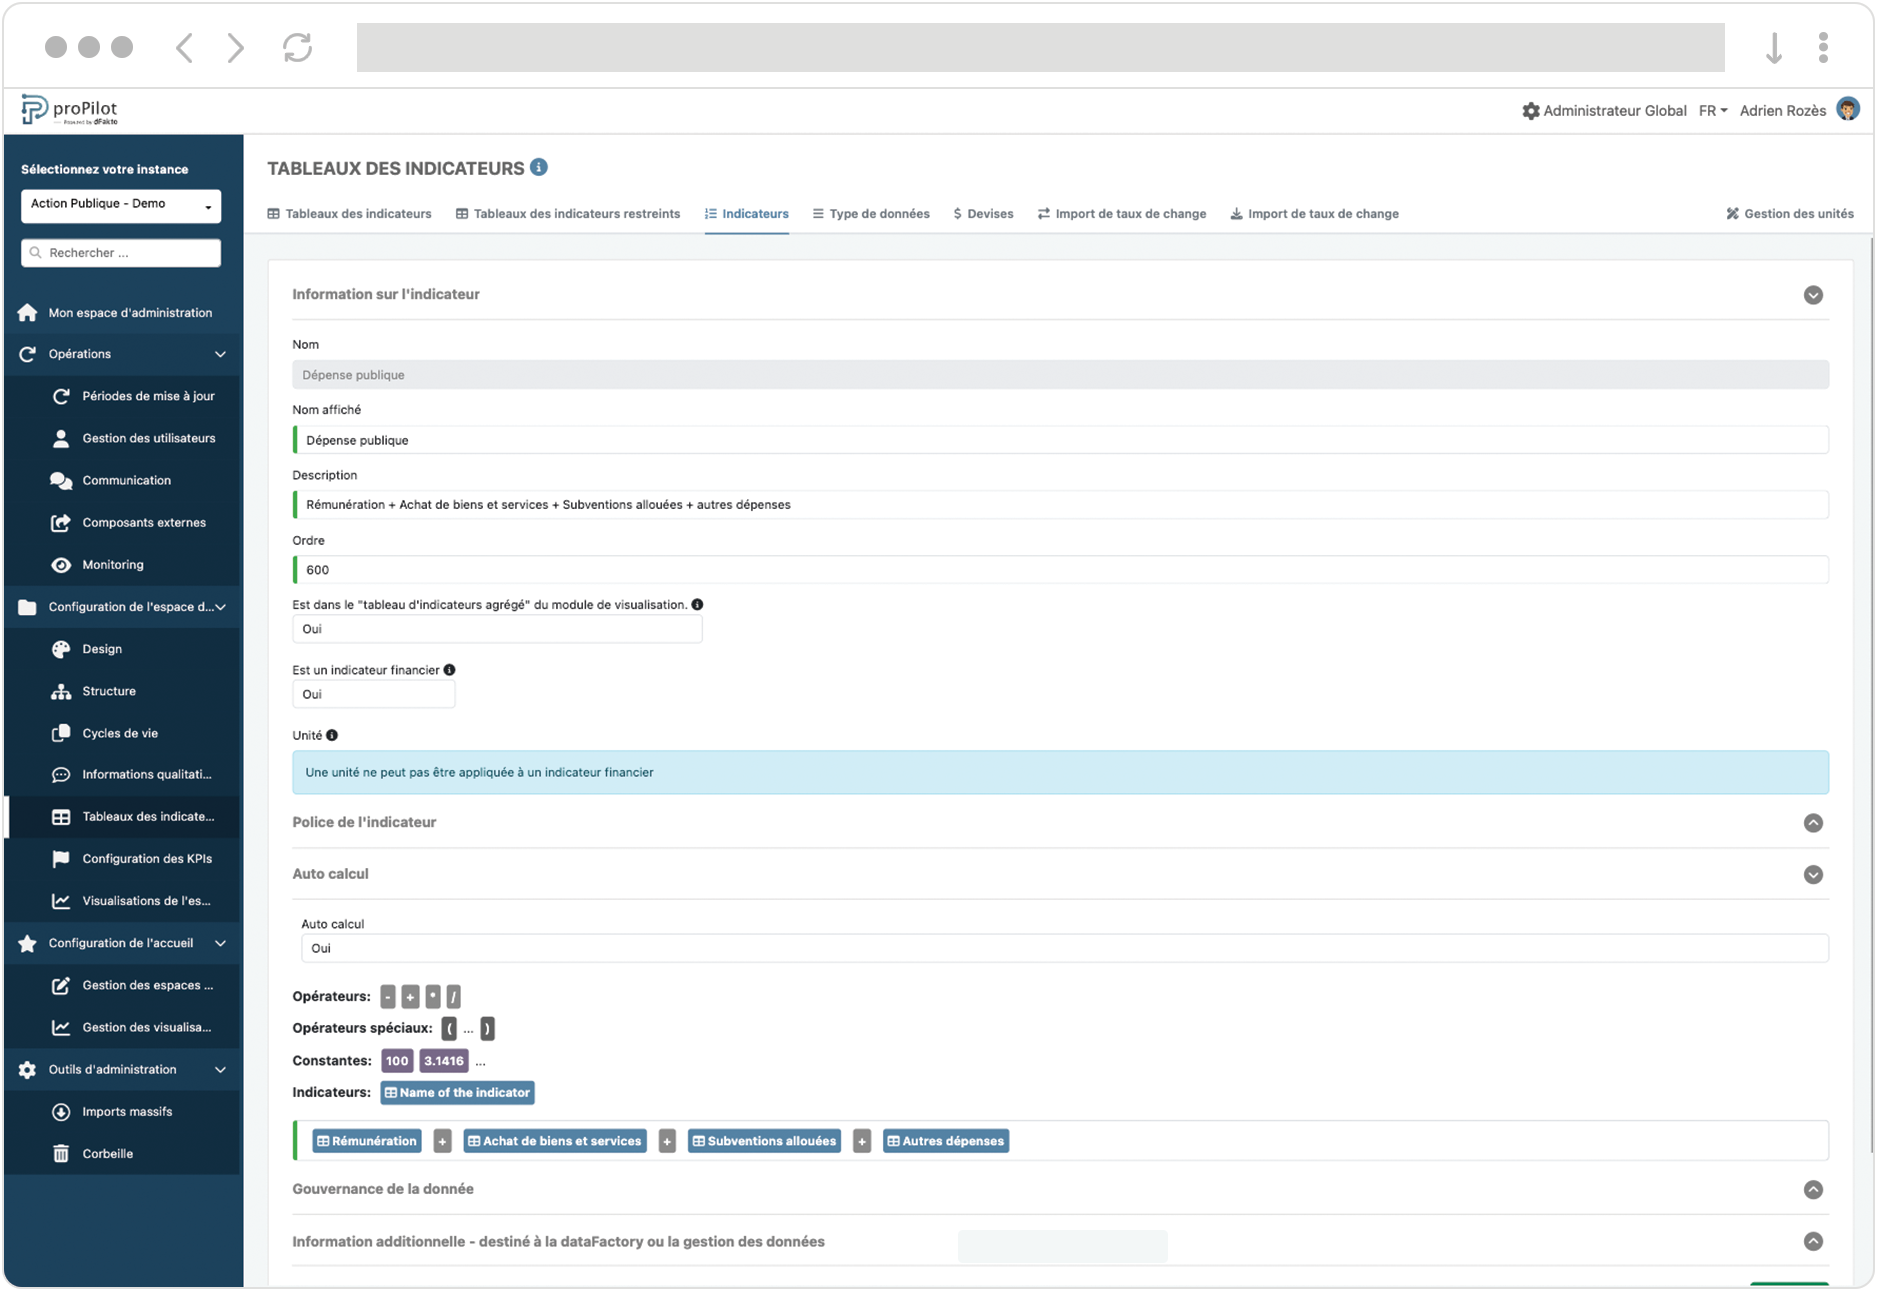Insert the constant 3.1416
The image size is (1879, 1293).
pos(443,1061)
